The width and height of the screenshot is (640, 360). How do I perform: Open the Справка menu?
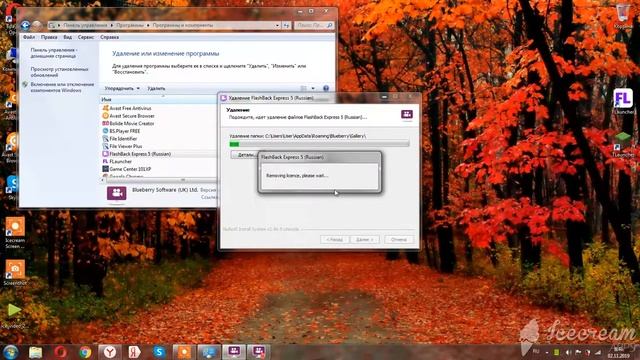coord(109,37)
